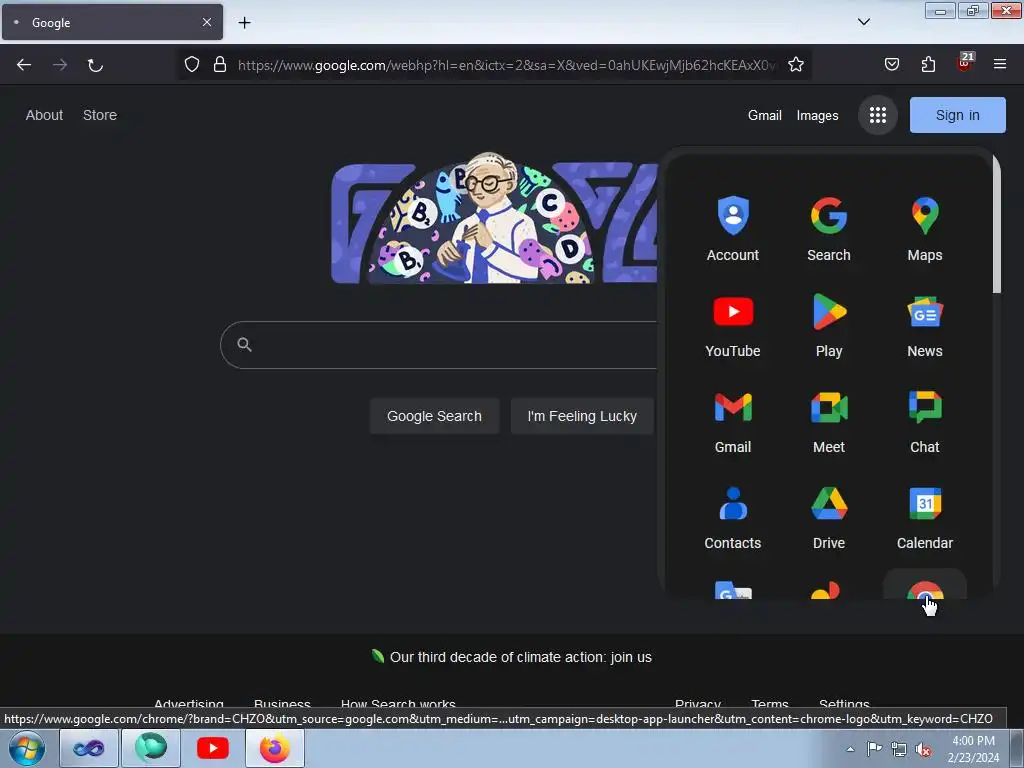
Task: Expand the list all tabs chevron
Action: pos(864,22)
